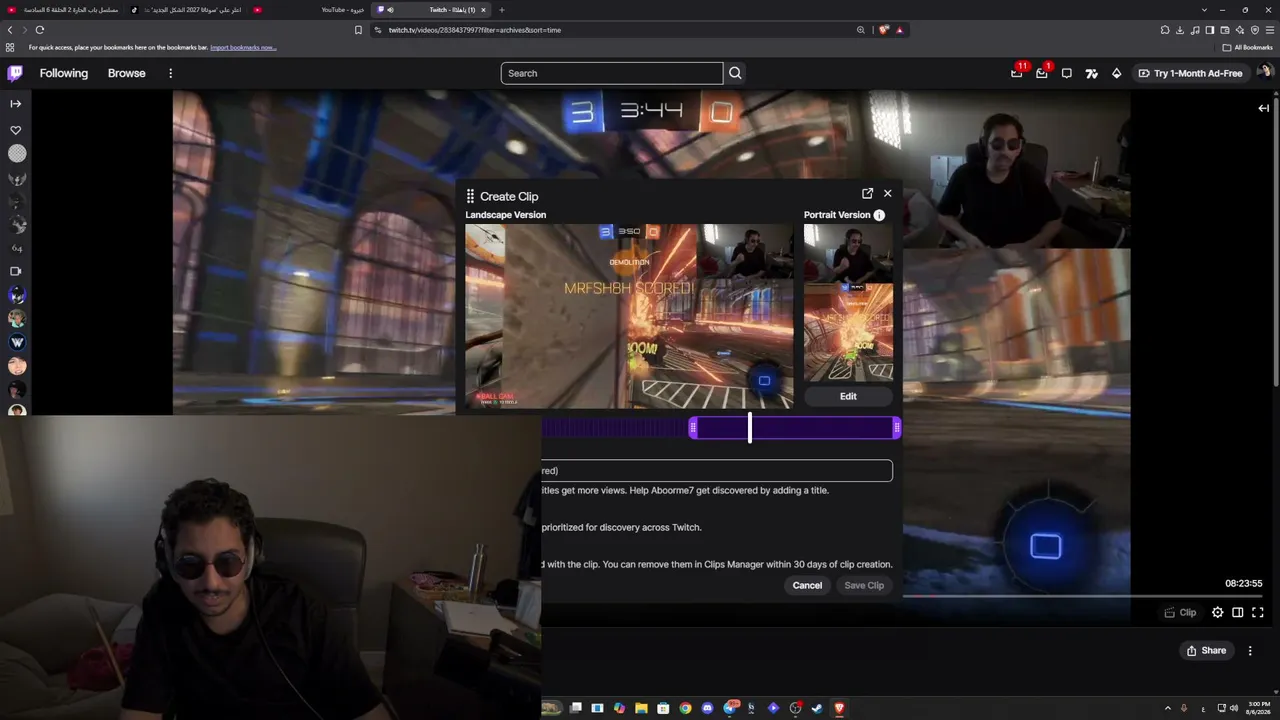Show hidden system tray icons
This screenshot has width=1280, height=720.
pos(1167,708)
